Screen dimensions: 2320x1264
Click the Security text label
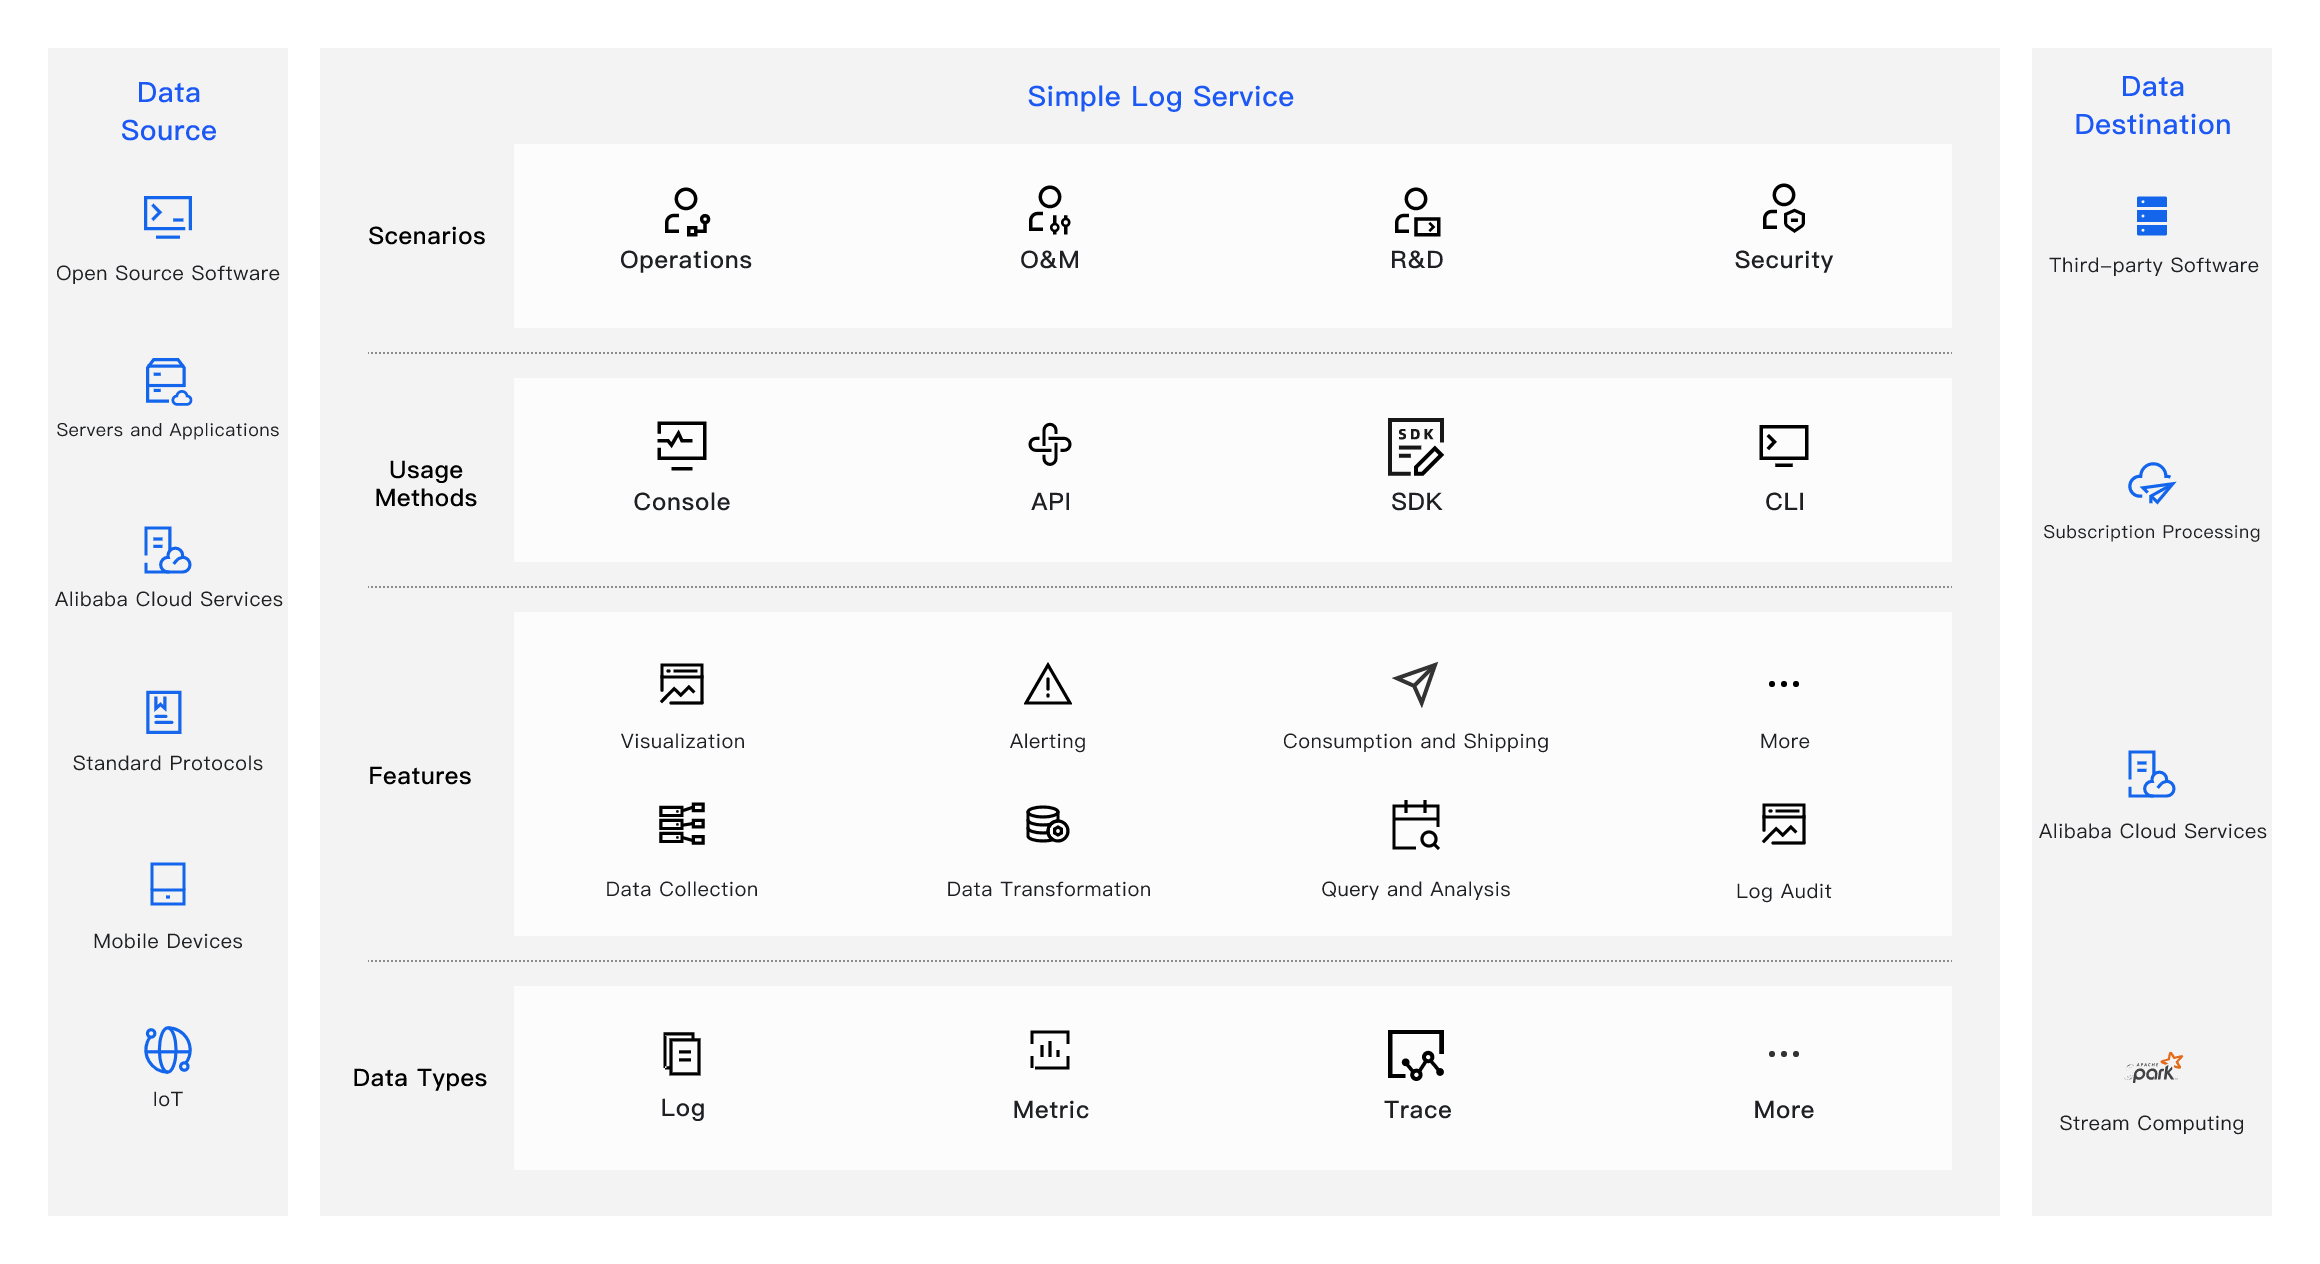(x=1784, y=261)
